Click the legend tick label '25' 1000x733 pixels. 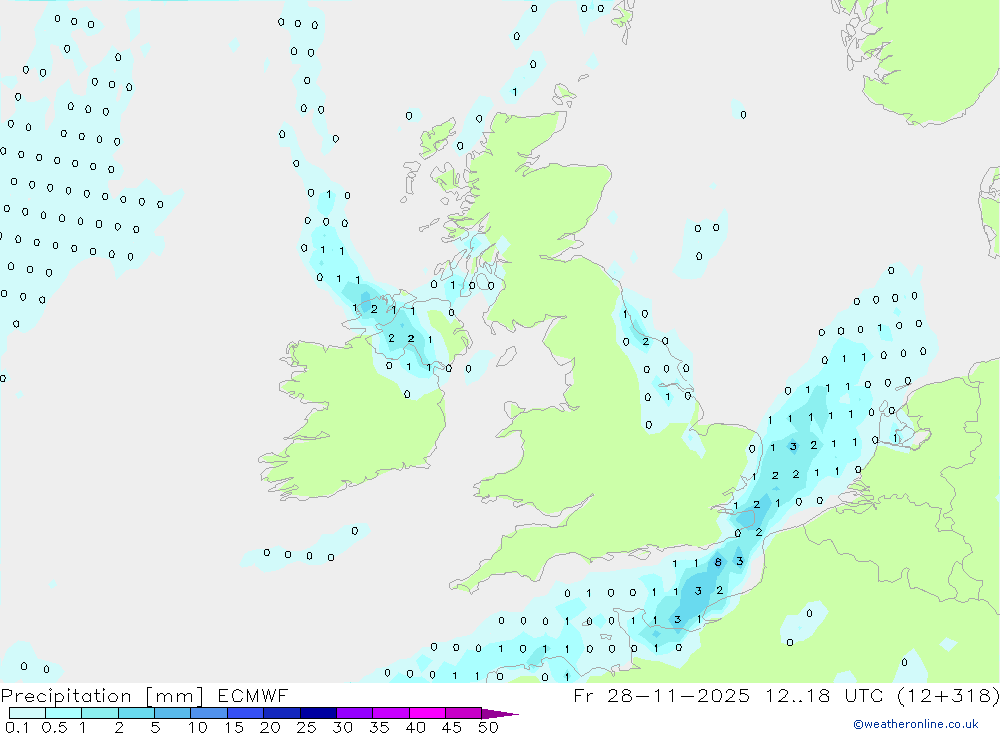tap(307, 727)
